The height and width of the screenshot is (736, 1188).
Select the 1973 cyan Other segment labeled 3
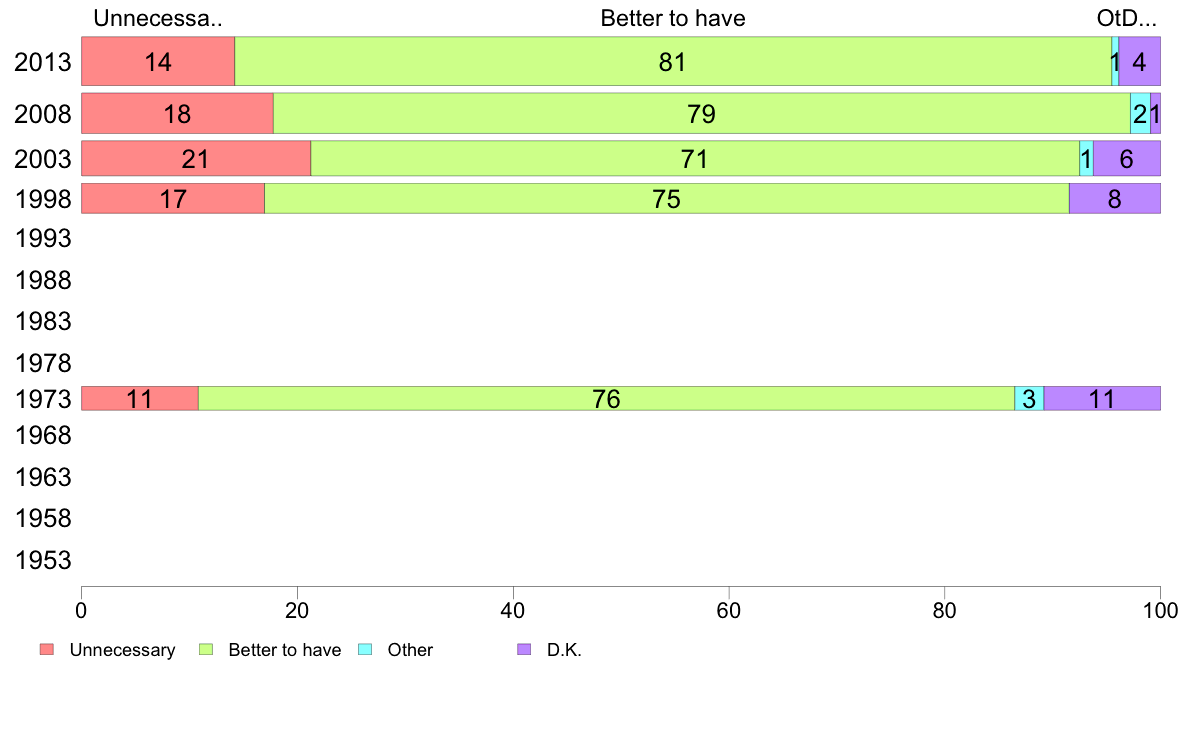[1029, 399]
